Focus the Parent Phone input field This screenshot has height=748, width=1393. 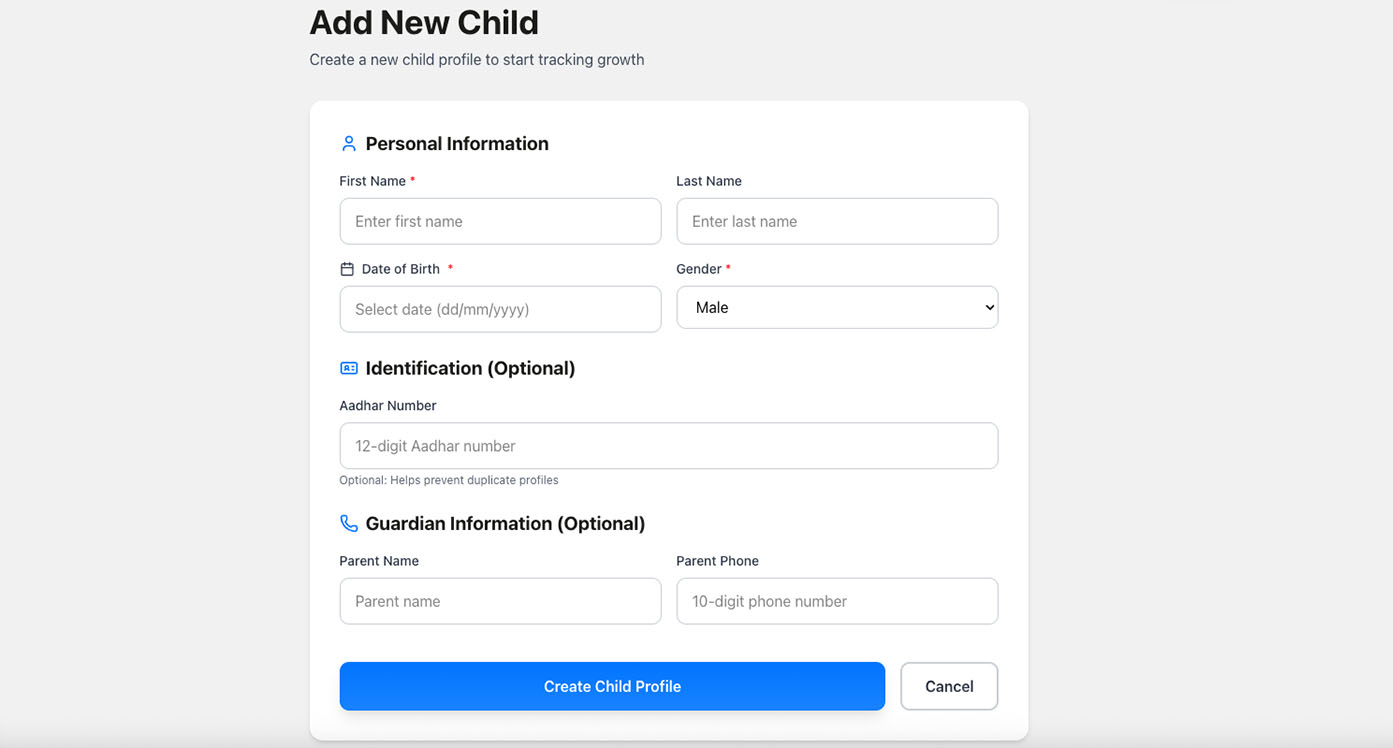837,601
